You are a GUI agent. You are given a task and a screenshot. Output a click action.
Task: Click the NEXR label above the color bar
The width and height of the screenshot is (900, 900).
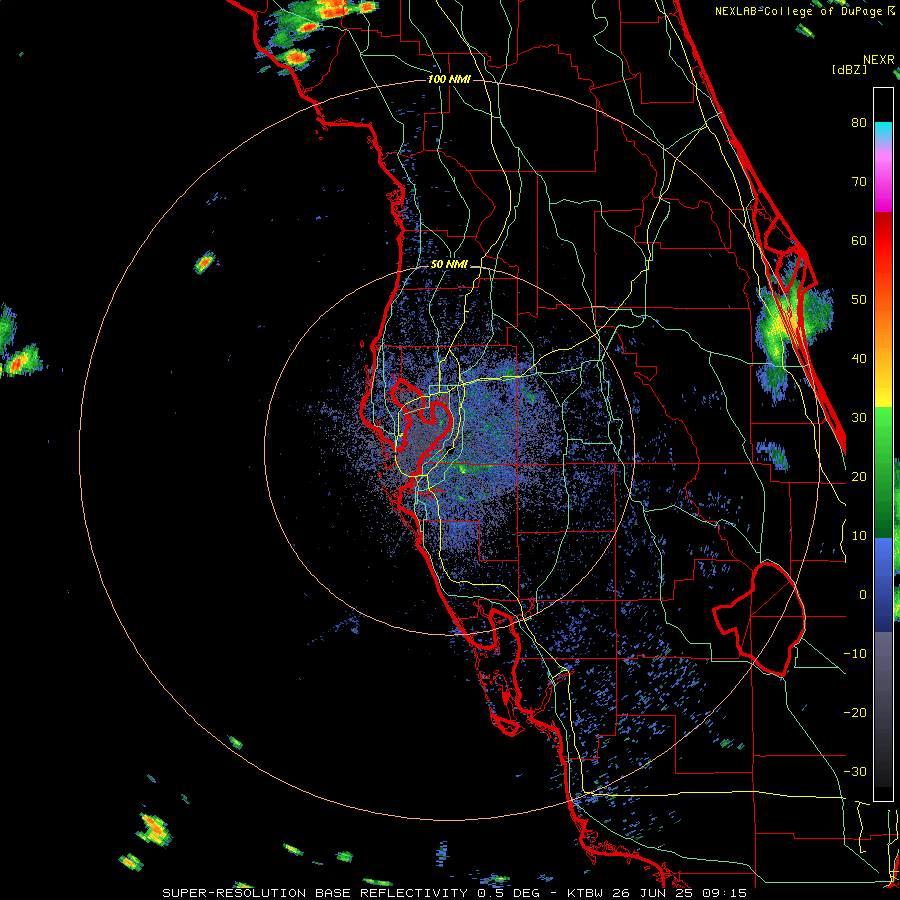click(879, 60)
